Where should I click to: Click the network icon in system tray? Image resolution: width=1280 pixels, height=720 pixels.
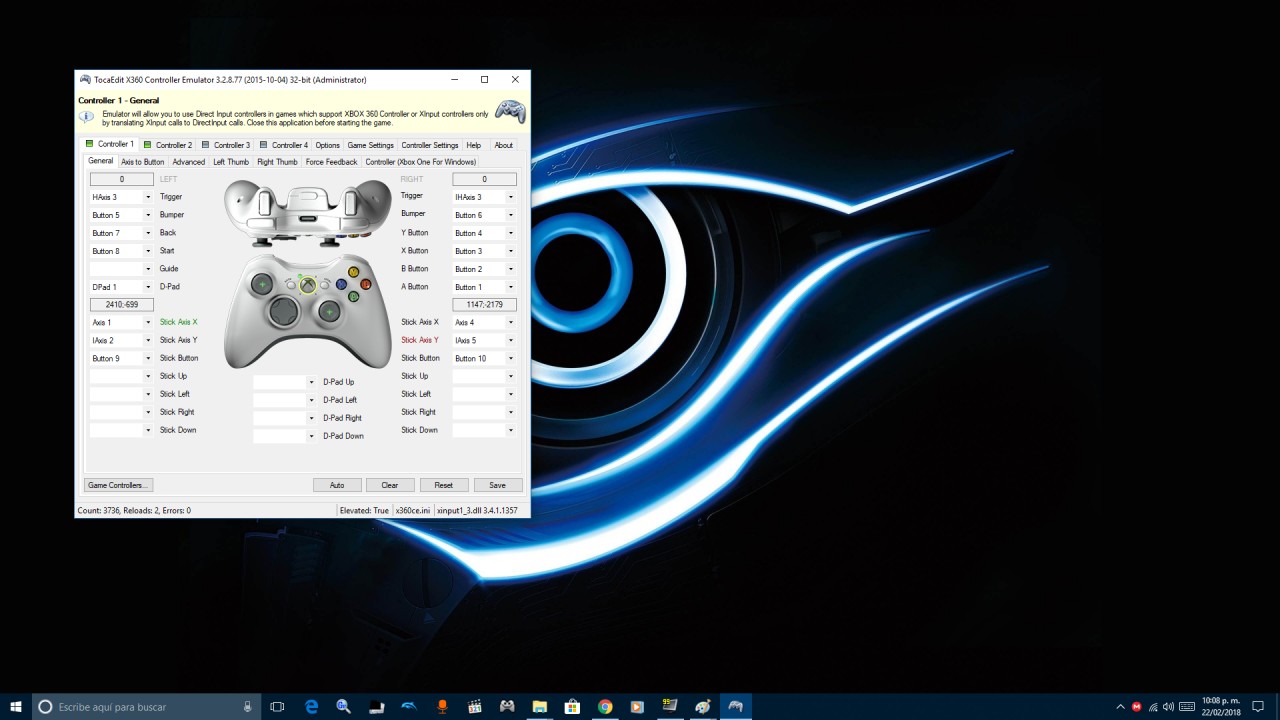1152,707
